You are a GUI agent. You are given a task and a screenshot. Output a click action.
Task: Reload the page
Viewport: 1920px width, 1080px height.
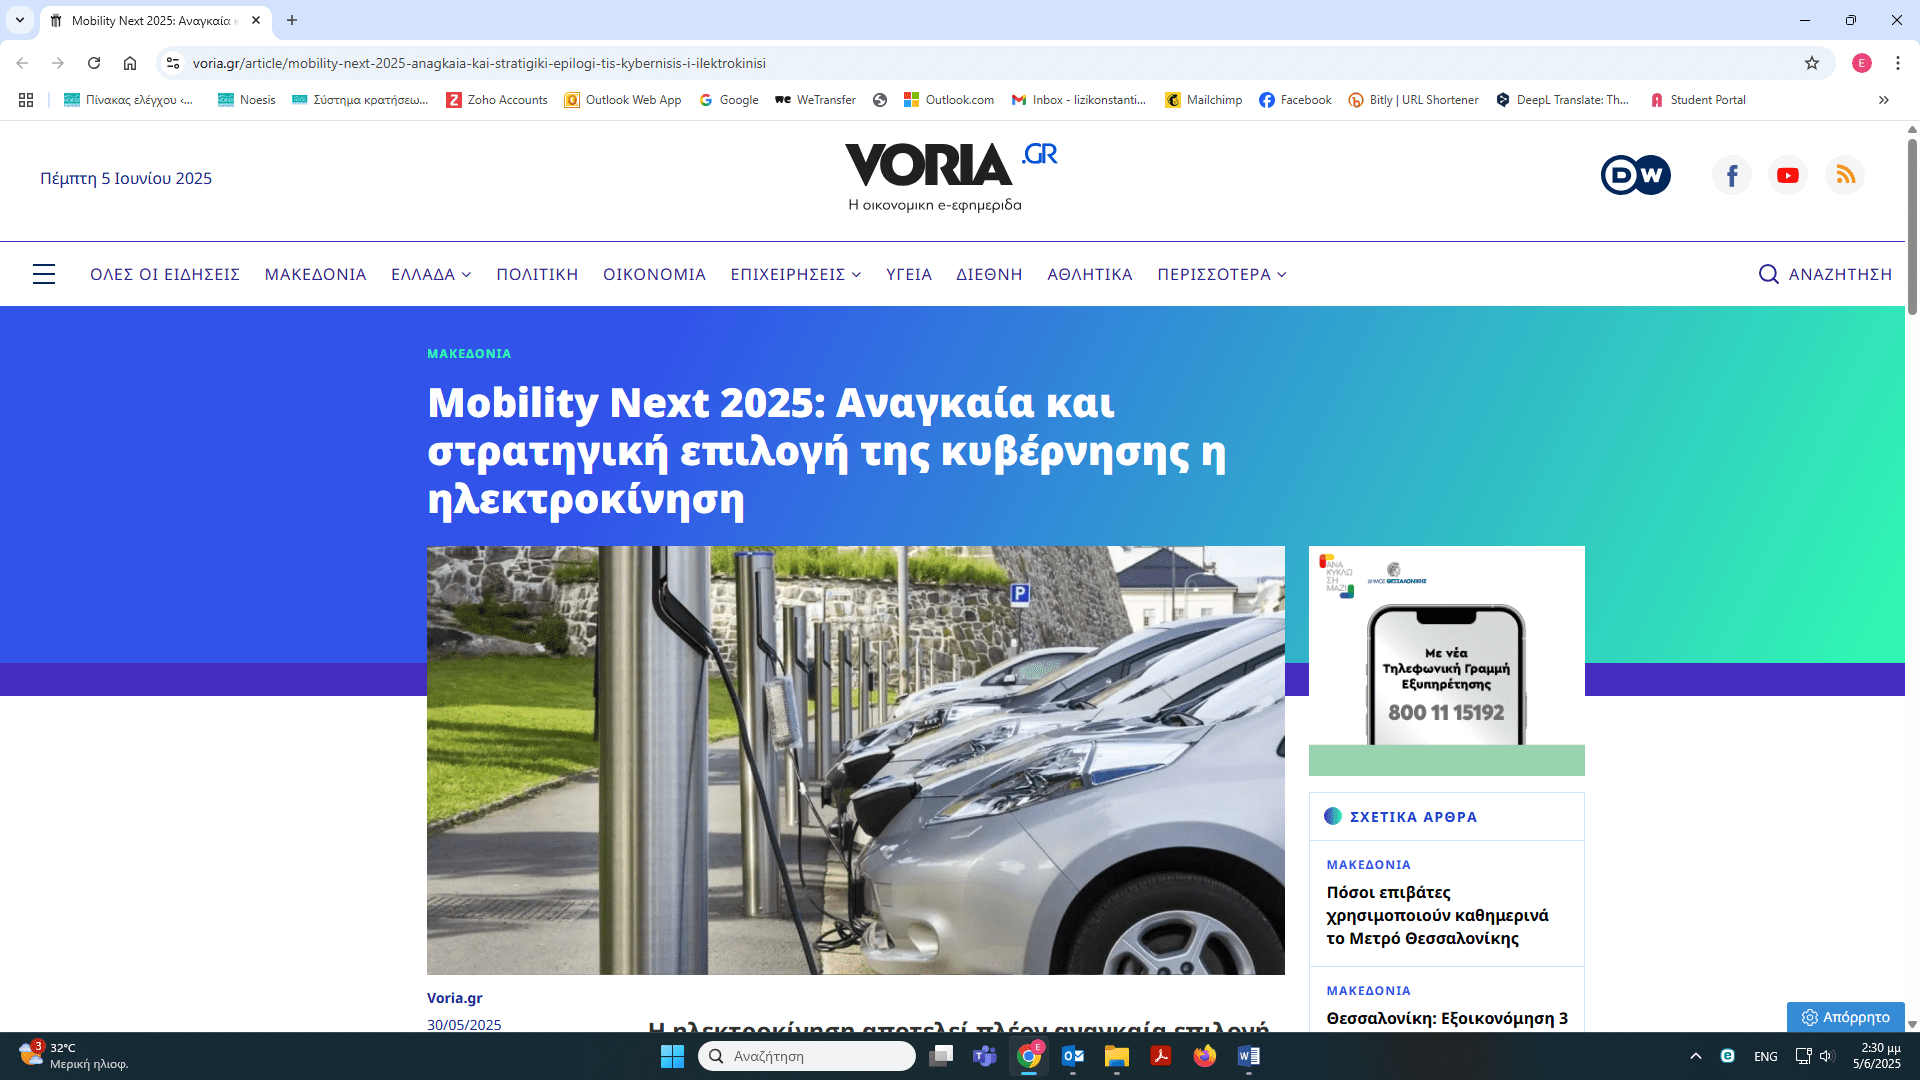94,63
